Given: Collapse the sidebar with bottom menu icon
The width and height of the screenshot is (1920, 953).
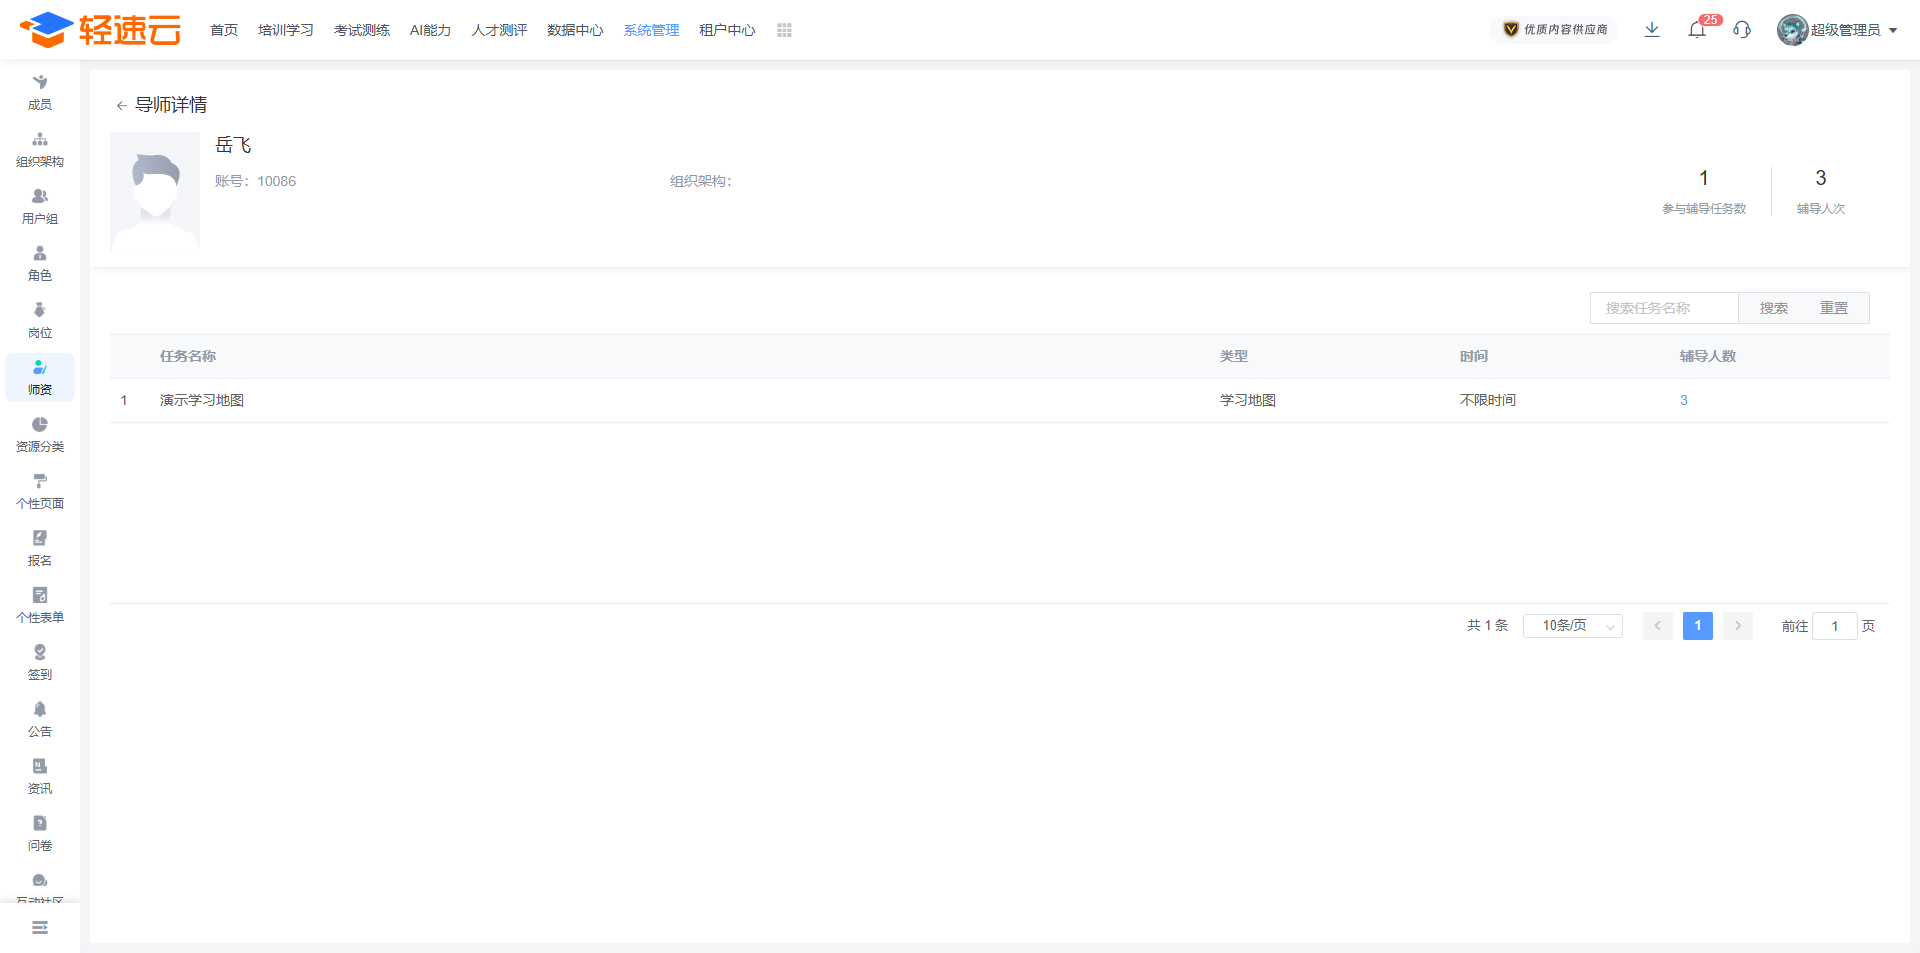Looking at the screenshot, I should (x=40, y=928).
